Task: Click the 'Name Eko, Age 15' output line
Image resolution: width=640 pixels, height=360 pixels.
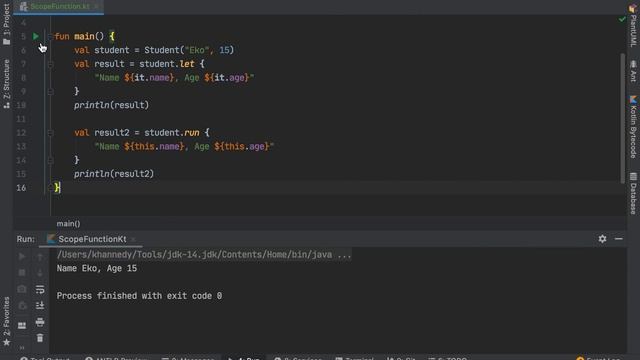Action: click(x=97, y=269)
